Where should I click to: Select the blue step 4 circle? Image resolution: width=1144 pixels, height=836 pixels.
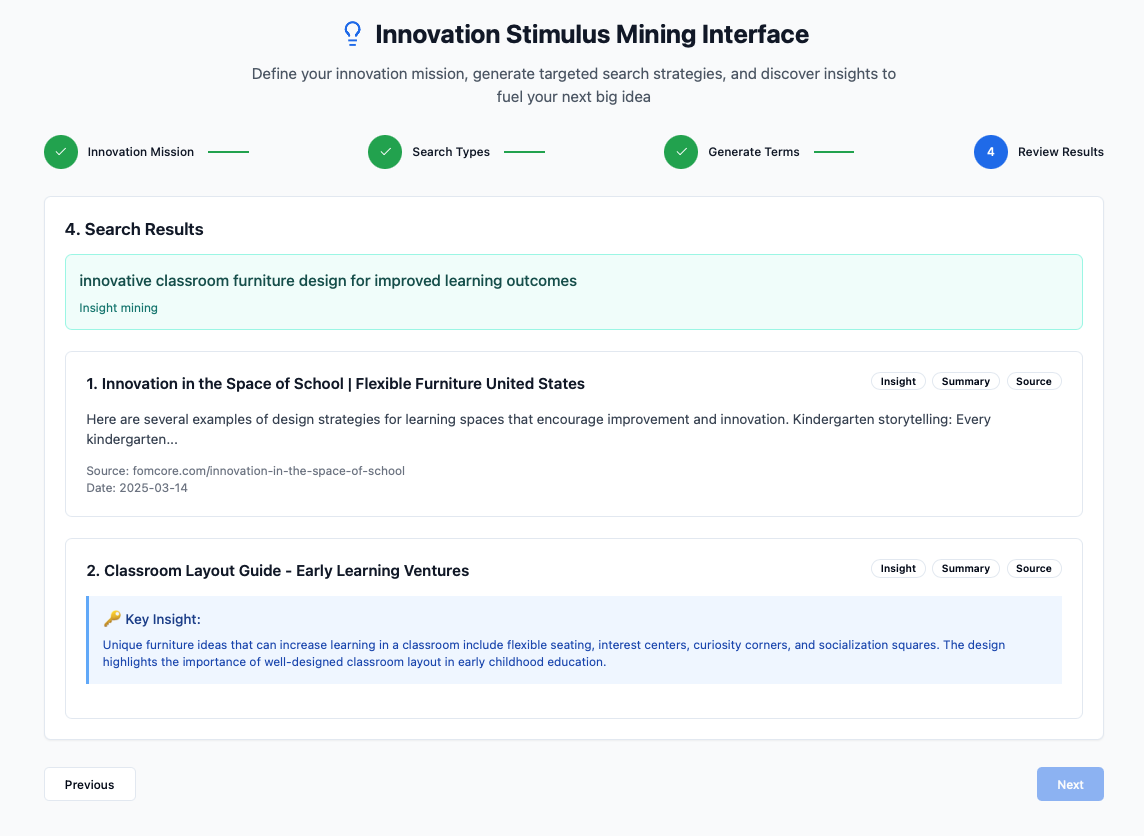tap(990, 152)
